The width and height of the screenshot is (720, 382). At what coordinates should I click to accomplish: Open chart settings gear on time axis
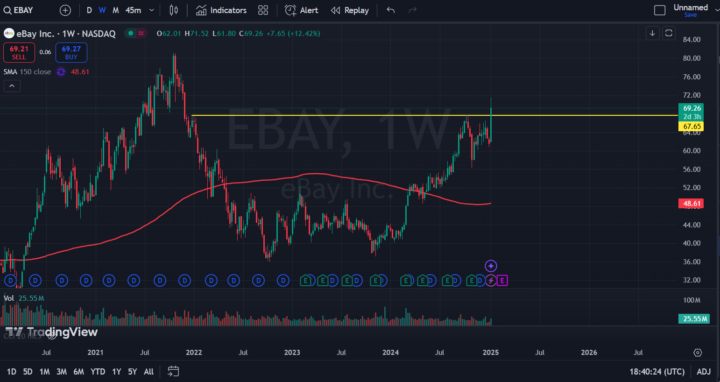pyautogui.click(x=698, y=353)
